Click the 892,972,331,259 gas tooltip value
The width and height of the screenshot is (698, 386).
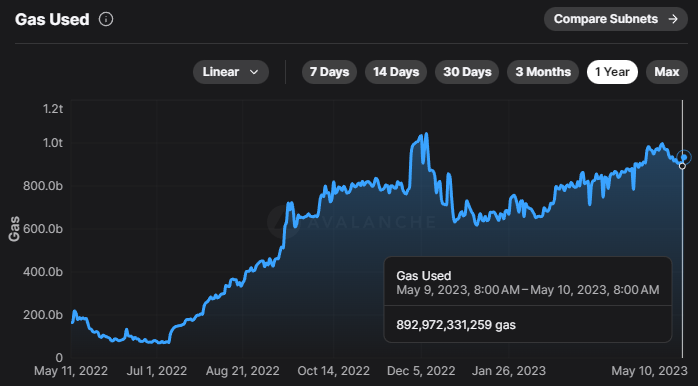click(x=456, y=325)
